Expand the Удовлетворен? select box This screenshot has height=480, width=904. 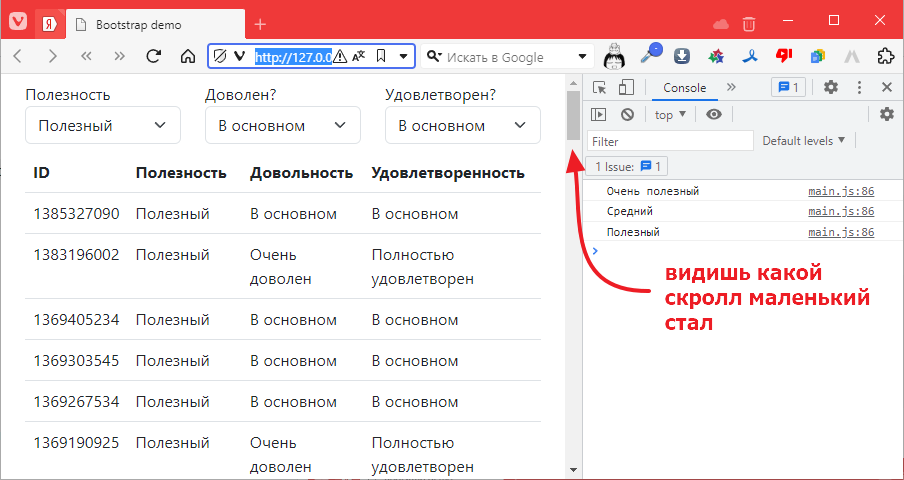coord(462,126)
